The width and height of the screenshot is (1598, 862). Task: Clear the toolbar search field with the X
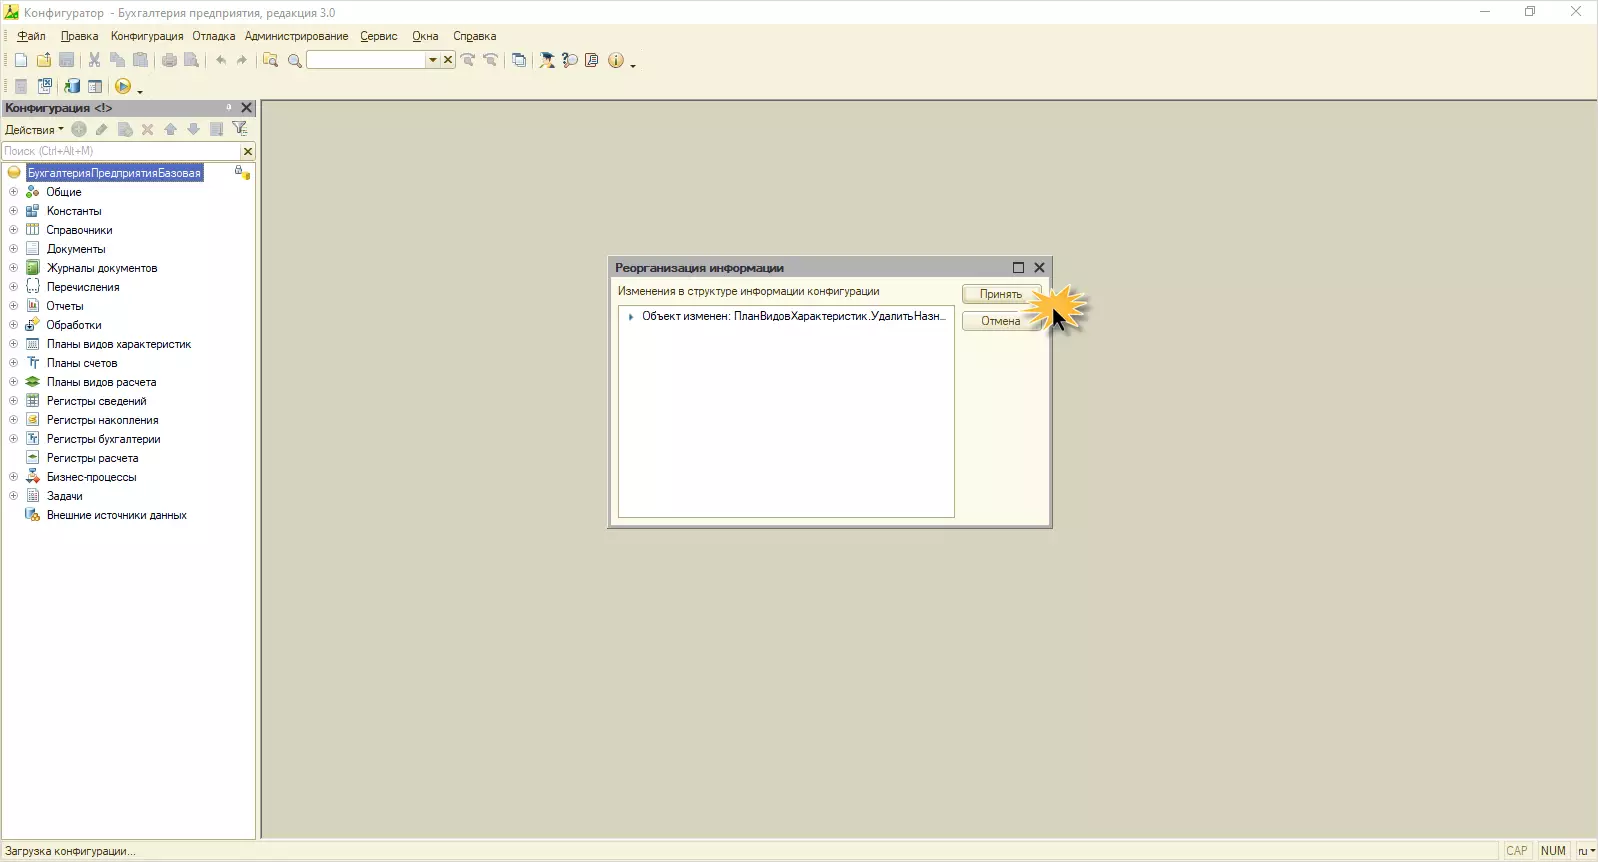click(x=448, y=60)
